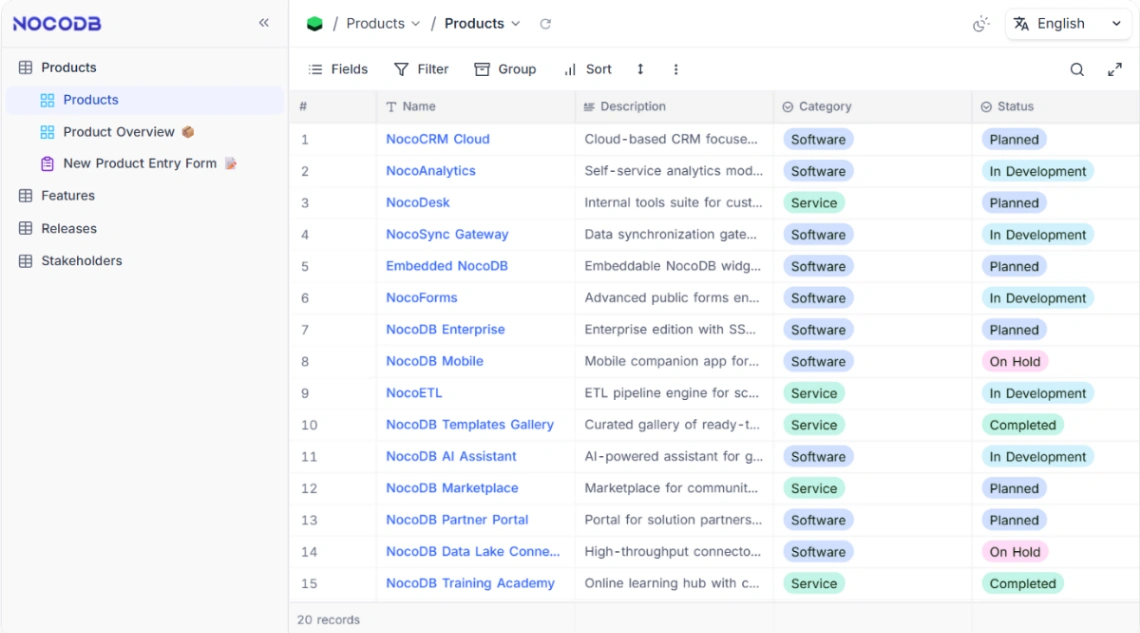Open the NocoDB Enterprise record link

coord(446,329)
